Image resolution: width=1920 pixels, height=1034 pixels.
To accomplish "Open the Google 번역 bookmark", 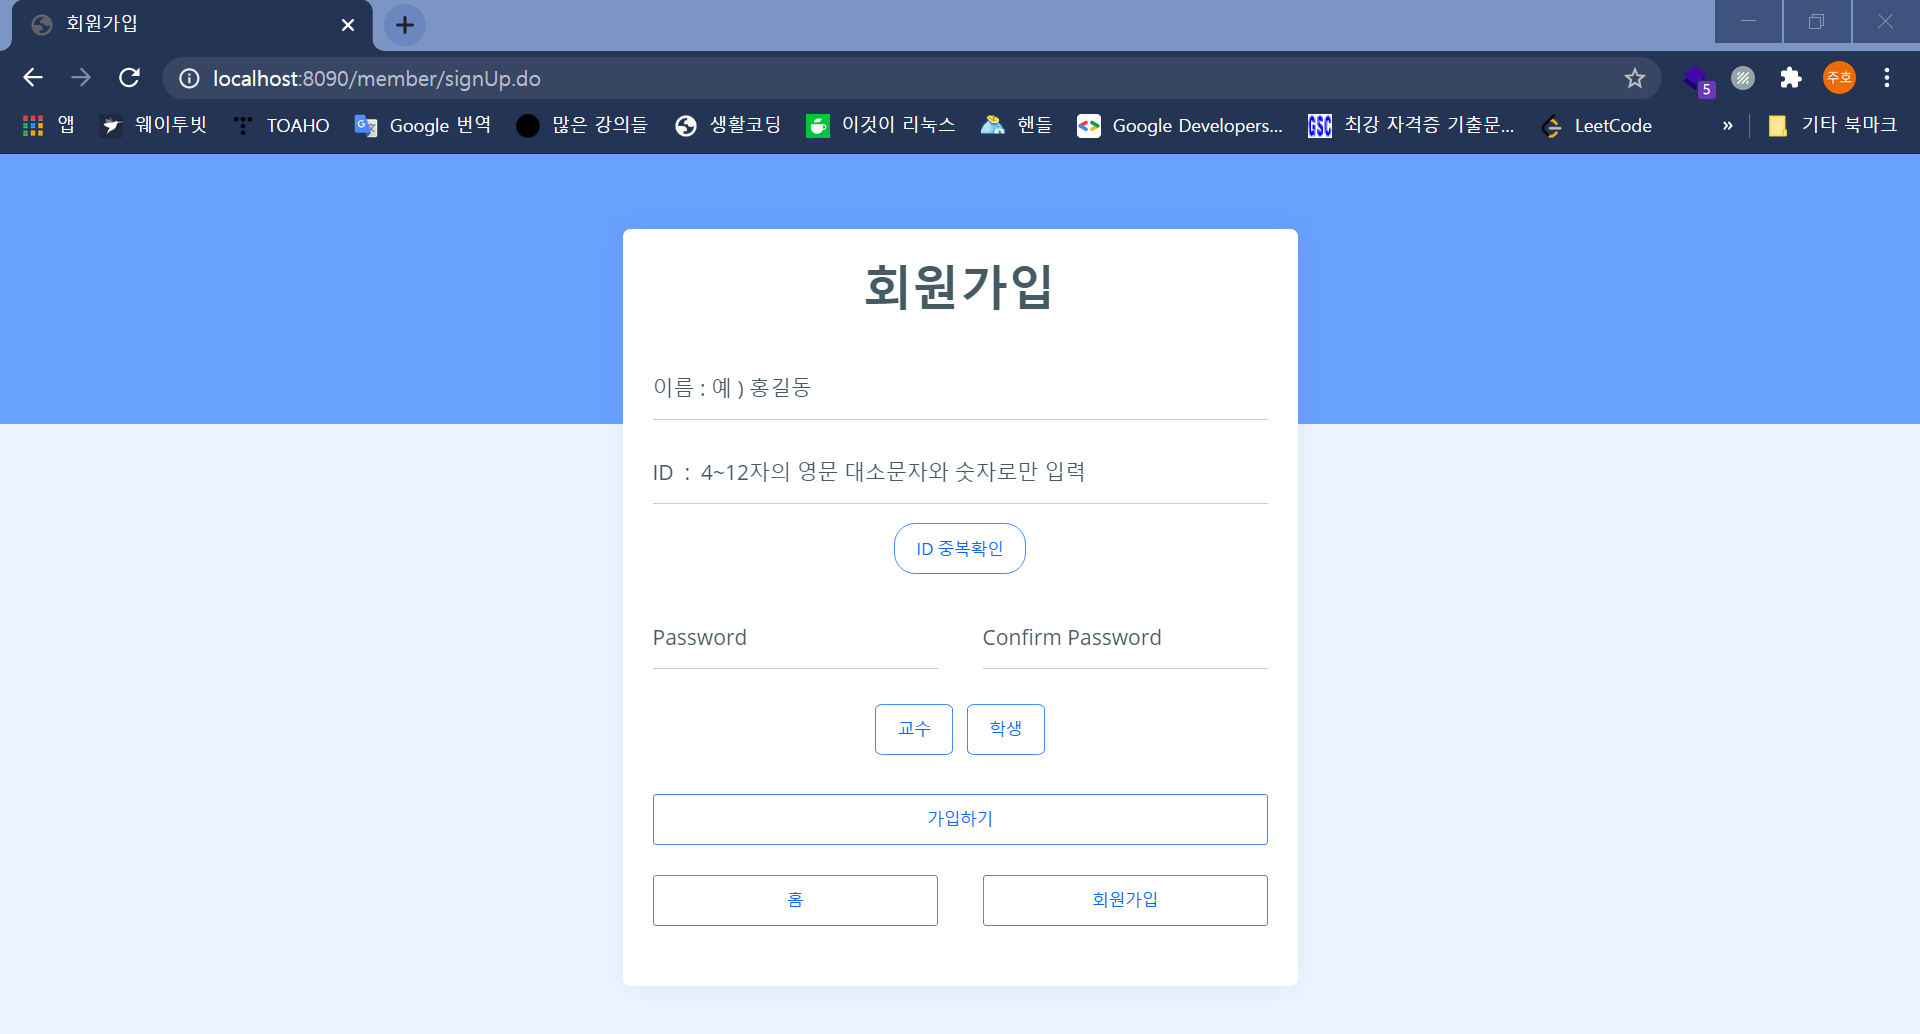I will click(x=423, y=125).
